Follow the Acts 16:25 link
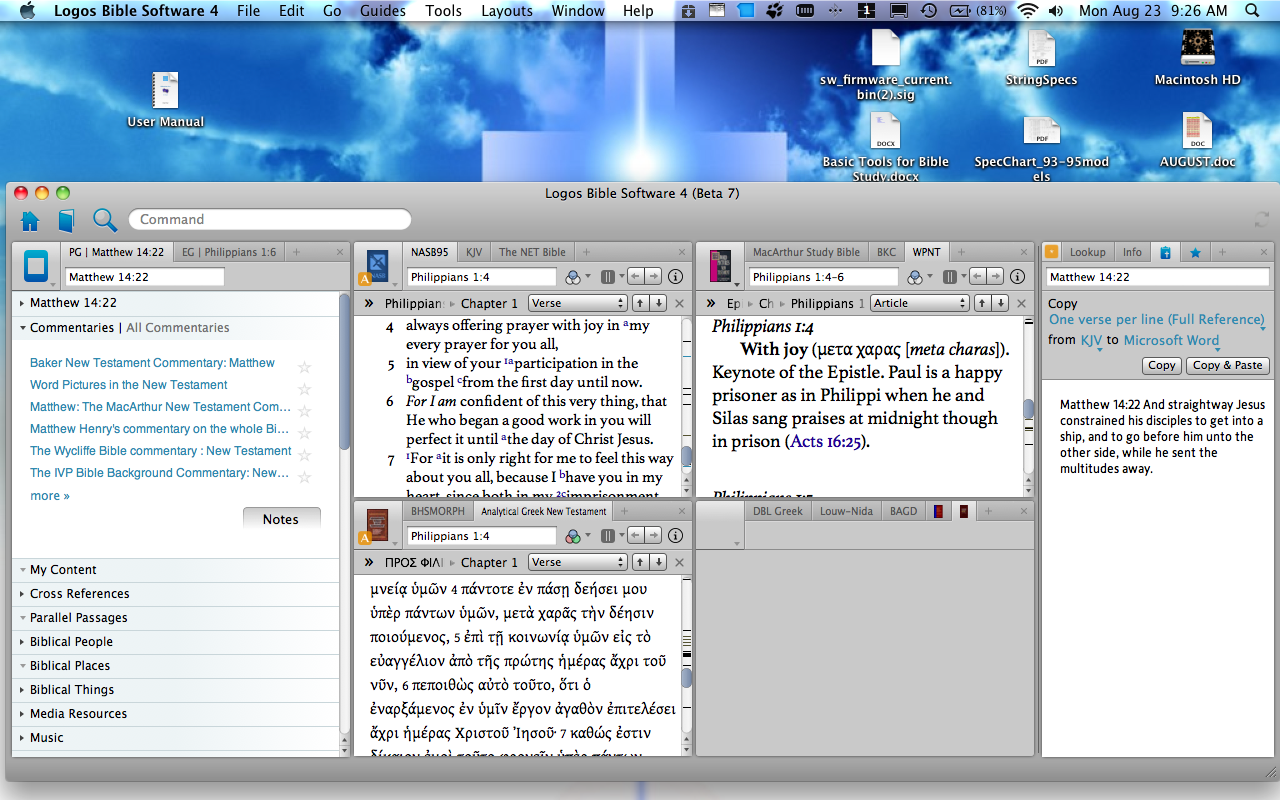 click(x=827, y=441)
